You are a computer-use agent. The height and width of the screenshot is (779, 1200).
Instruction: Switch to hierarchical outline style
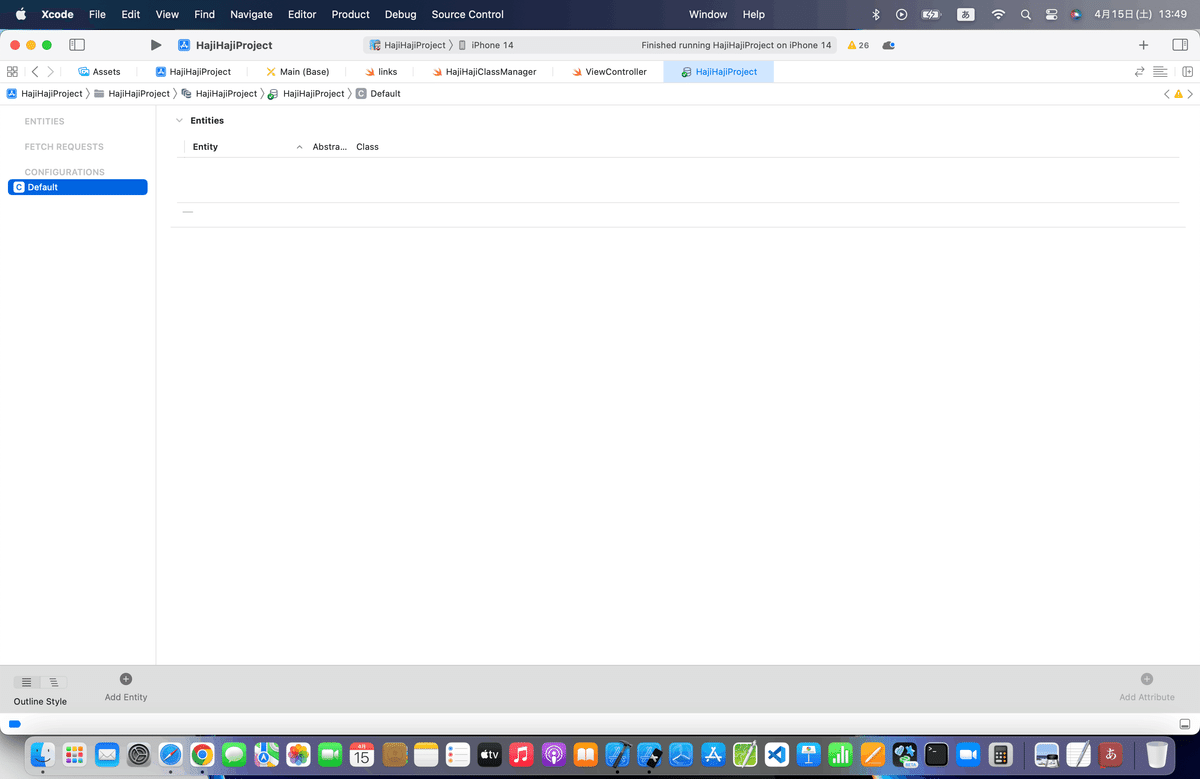(54, 682)
